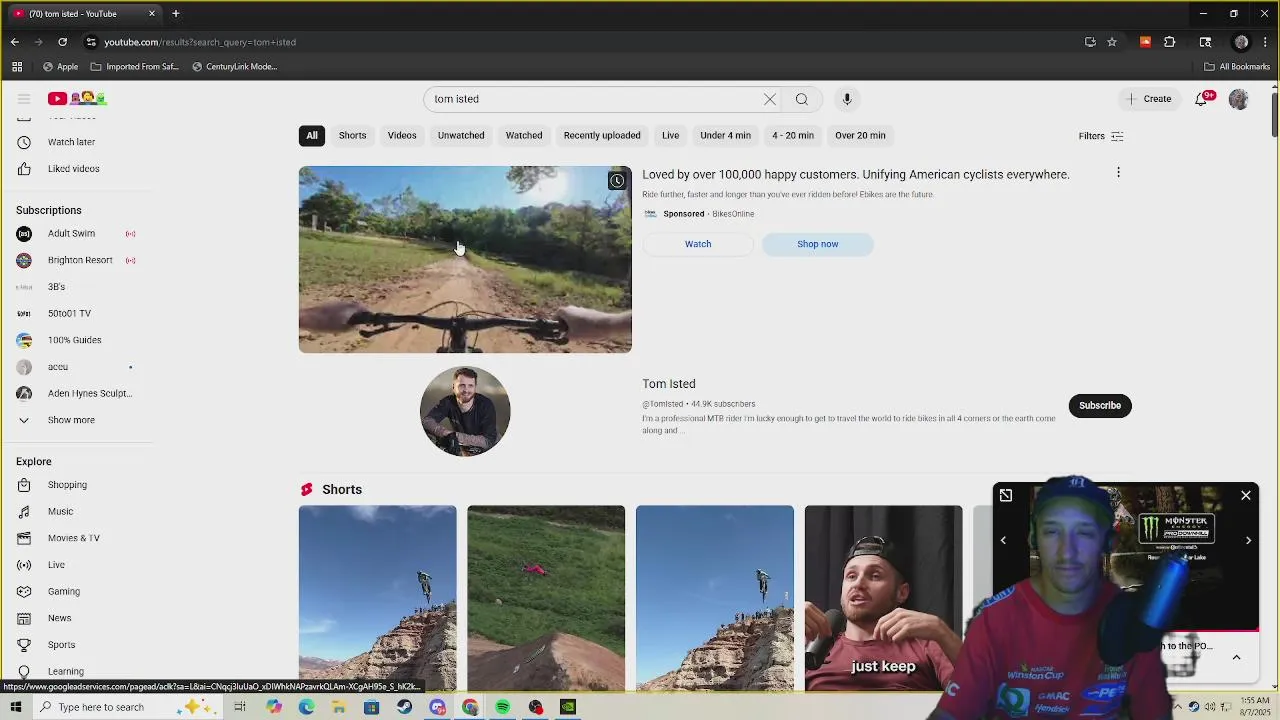
Task: Filter by Recently uploaded
Action: pos(602,136)
